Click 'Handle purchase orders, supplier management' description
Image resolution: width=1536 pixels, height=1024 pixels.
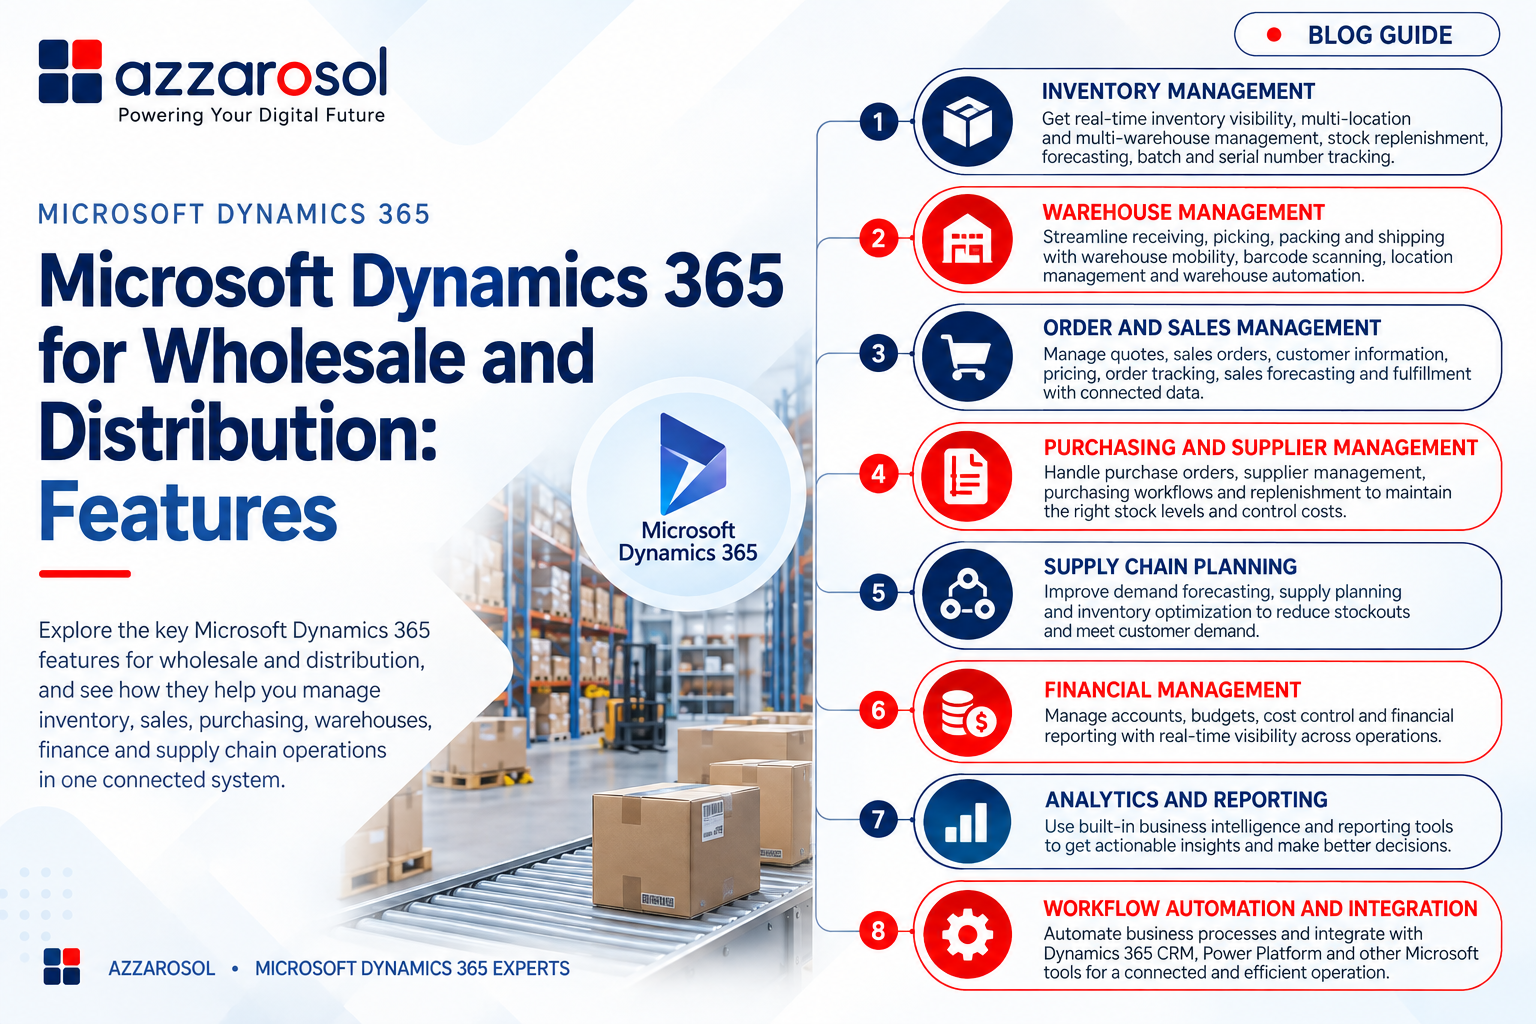[1248, 492]
